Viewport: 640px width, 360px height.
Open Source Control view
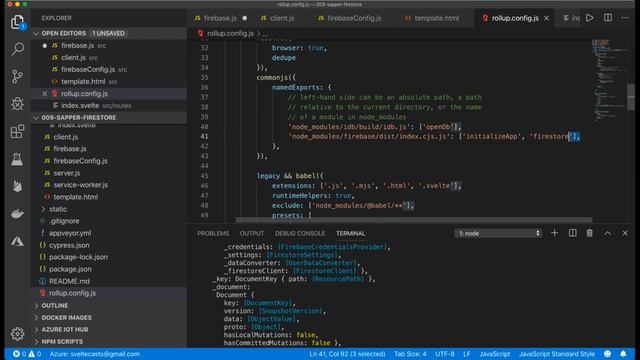pos(17,76)
